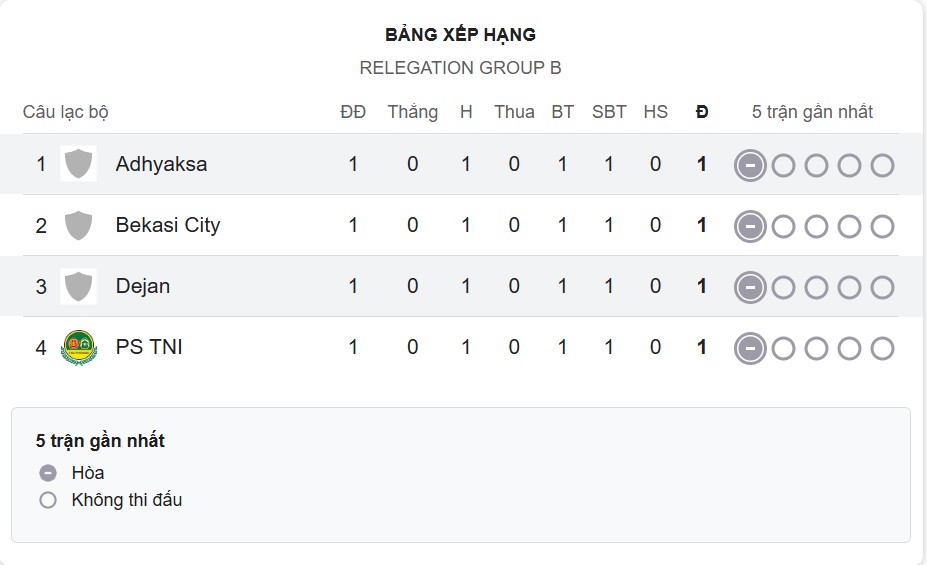Click the Không thi đấu legend circle
This screenshot has width=927, height=565.
pos(48,500)
